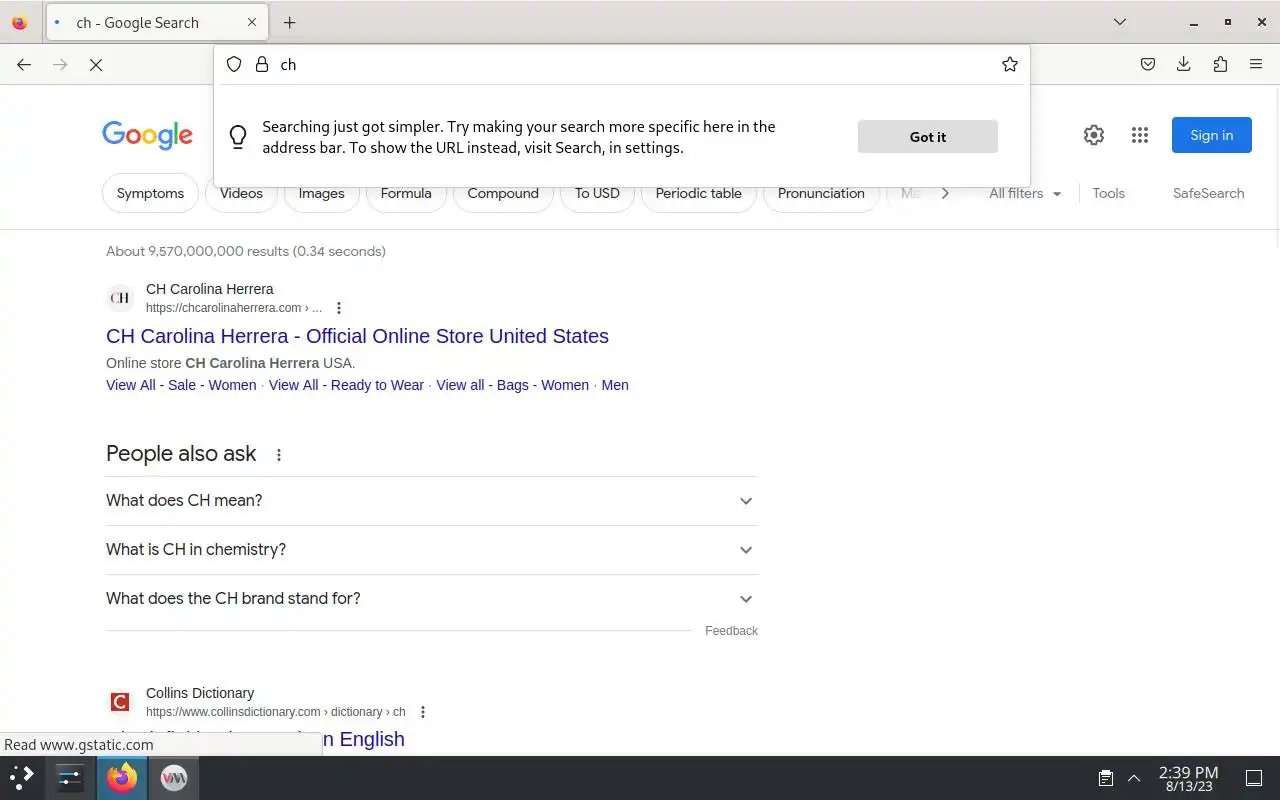Open the Extensions puzzle icon
1280x800 pixels.
pos(1220,64)
